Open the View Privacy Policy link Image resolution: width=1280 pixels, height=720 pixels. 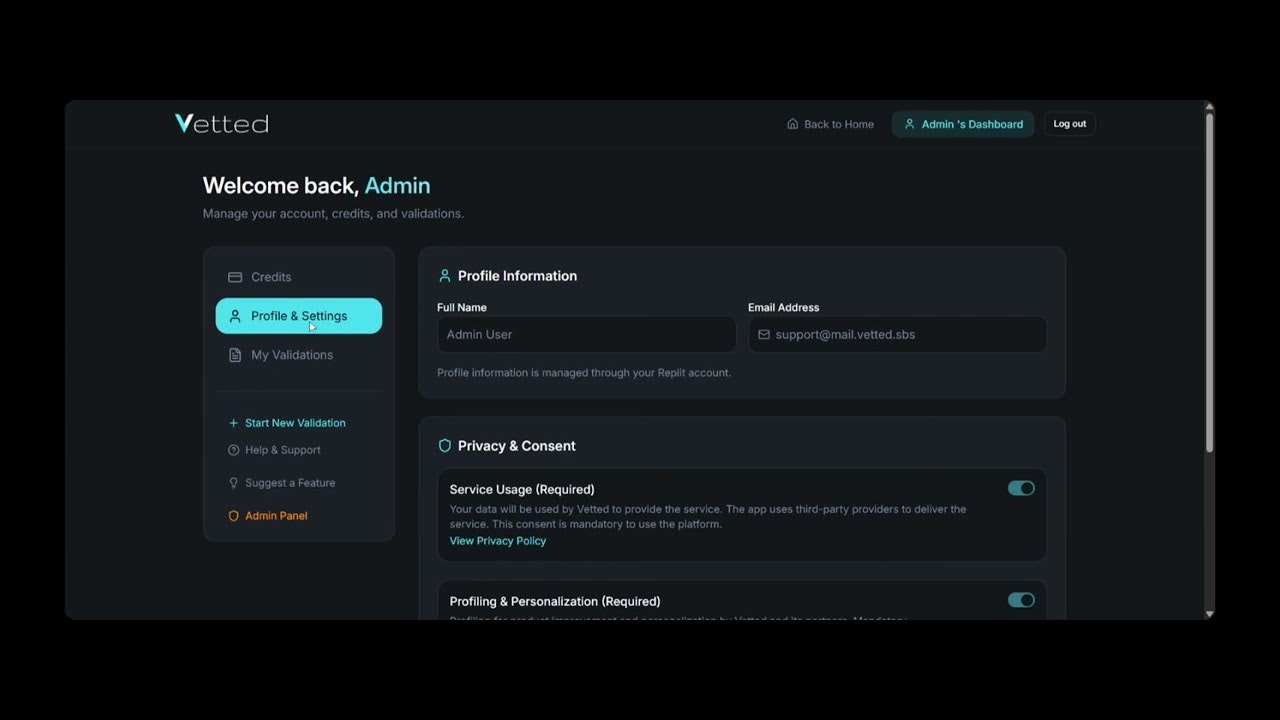click(x=497, y=540)
